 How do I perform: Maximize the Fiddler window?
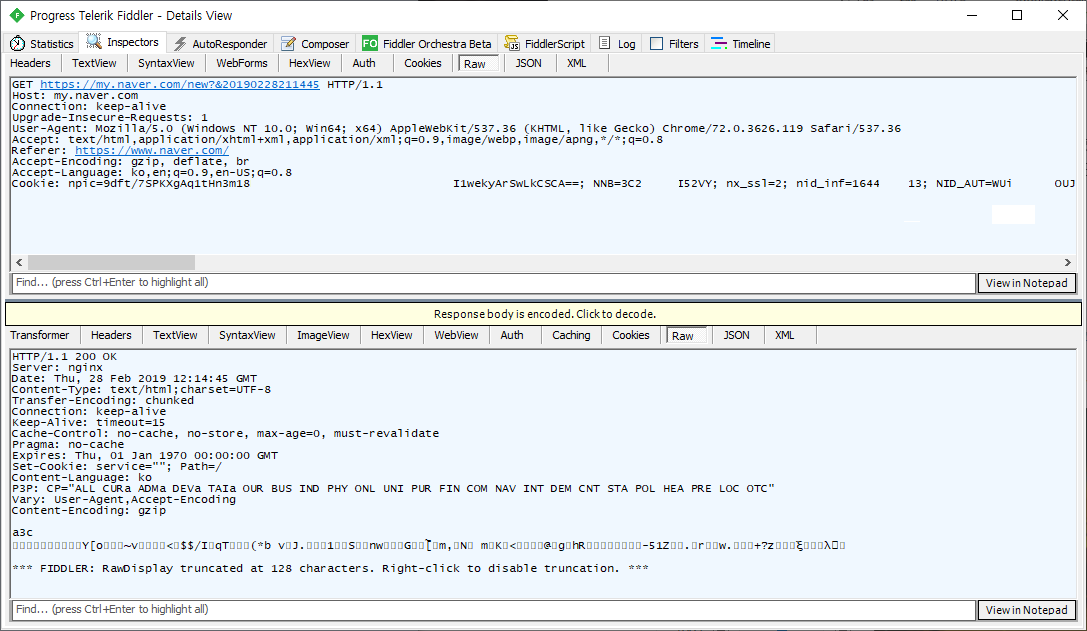(1017, 15)
